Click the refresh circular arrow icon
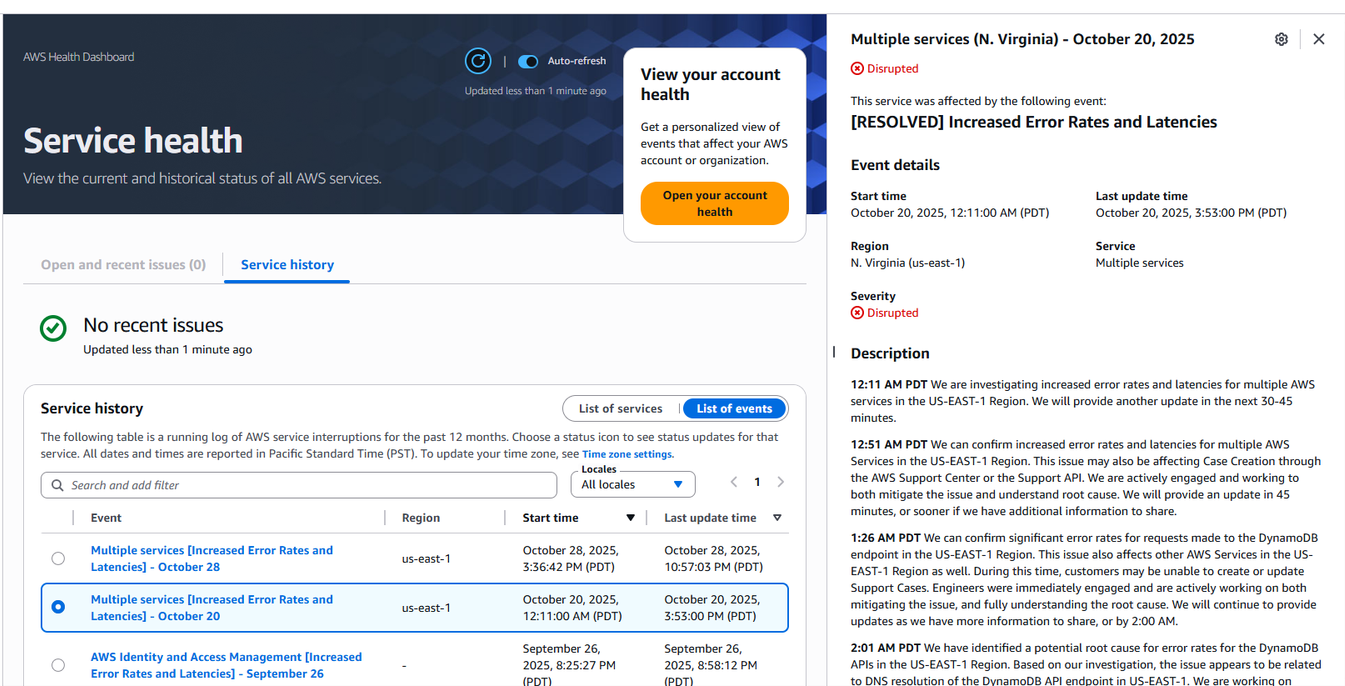Screen dimensions: 1345x686 (x=478, y=61)
